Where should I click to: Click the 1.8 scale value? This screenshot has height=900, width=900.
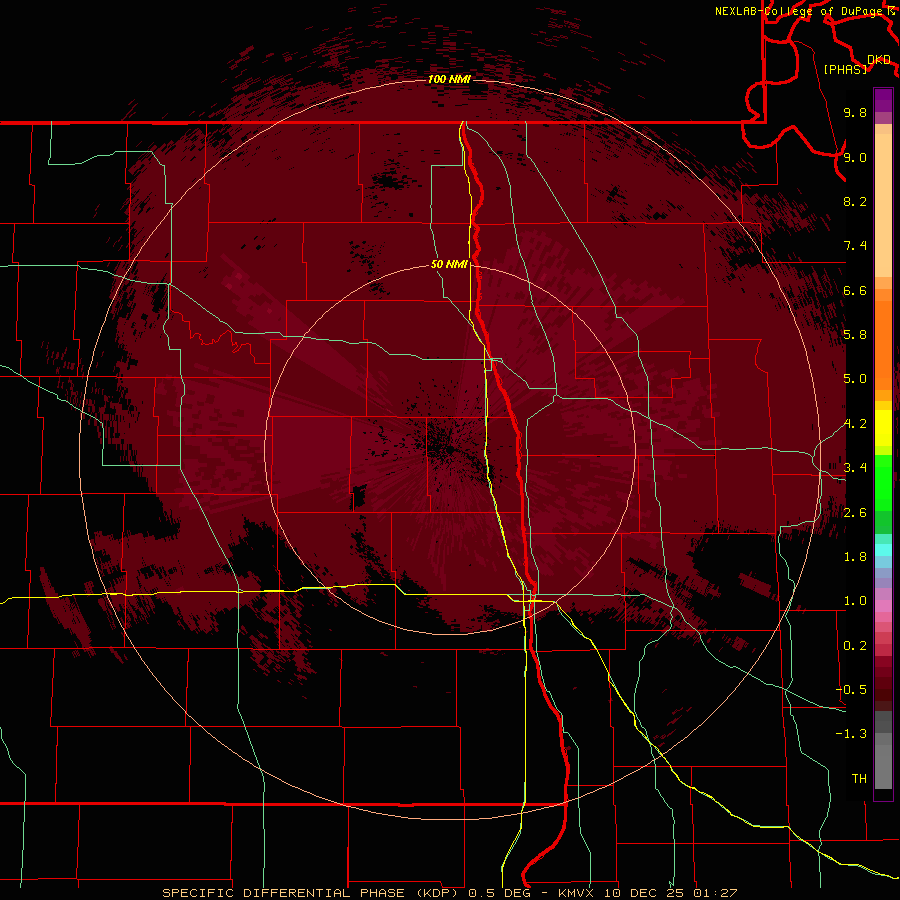click(855, 557)
